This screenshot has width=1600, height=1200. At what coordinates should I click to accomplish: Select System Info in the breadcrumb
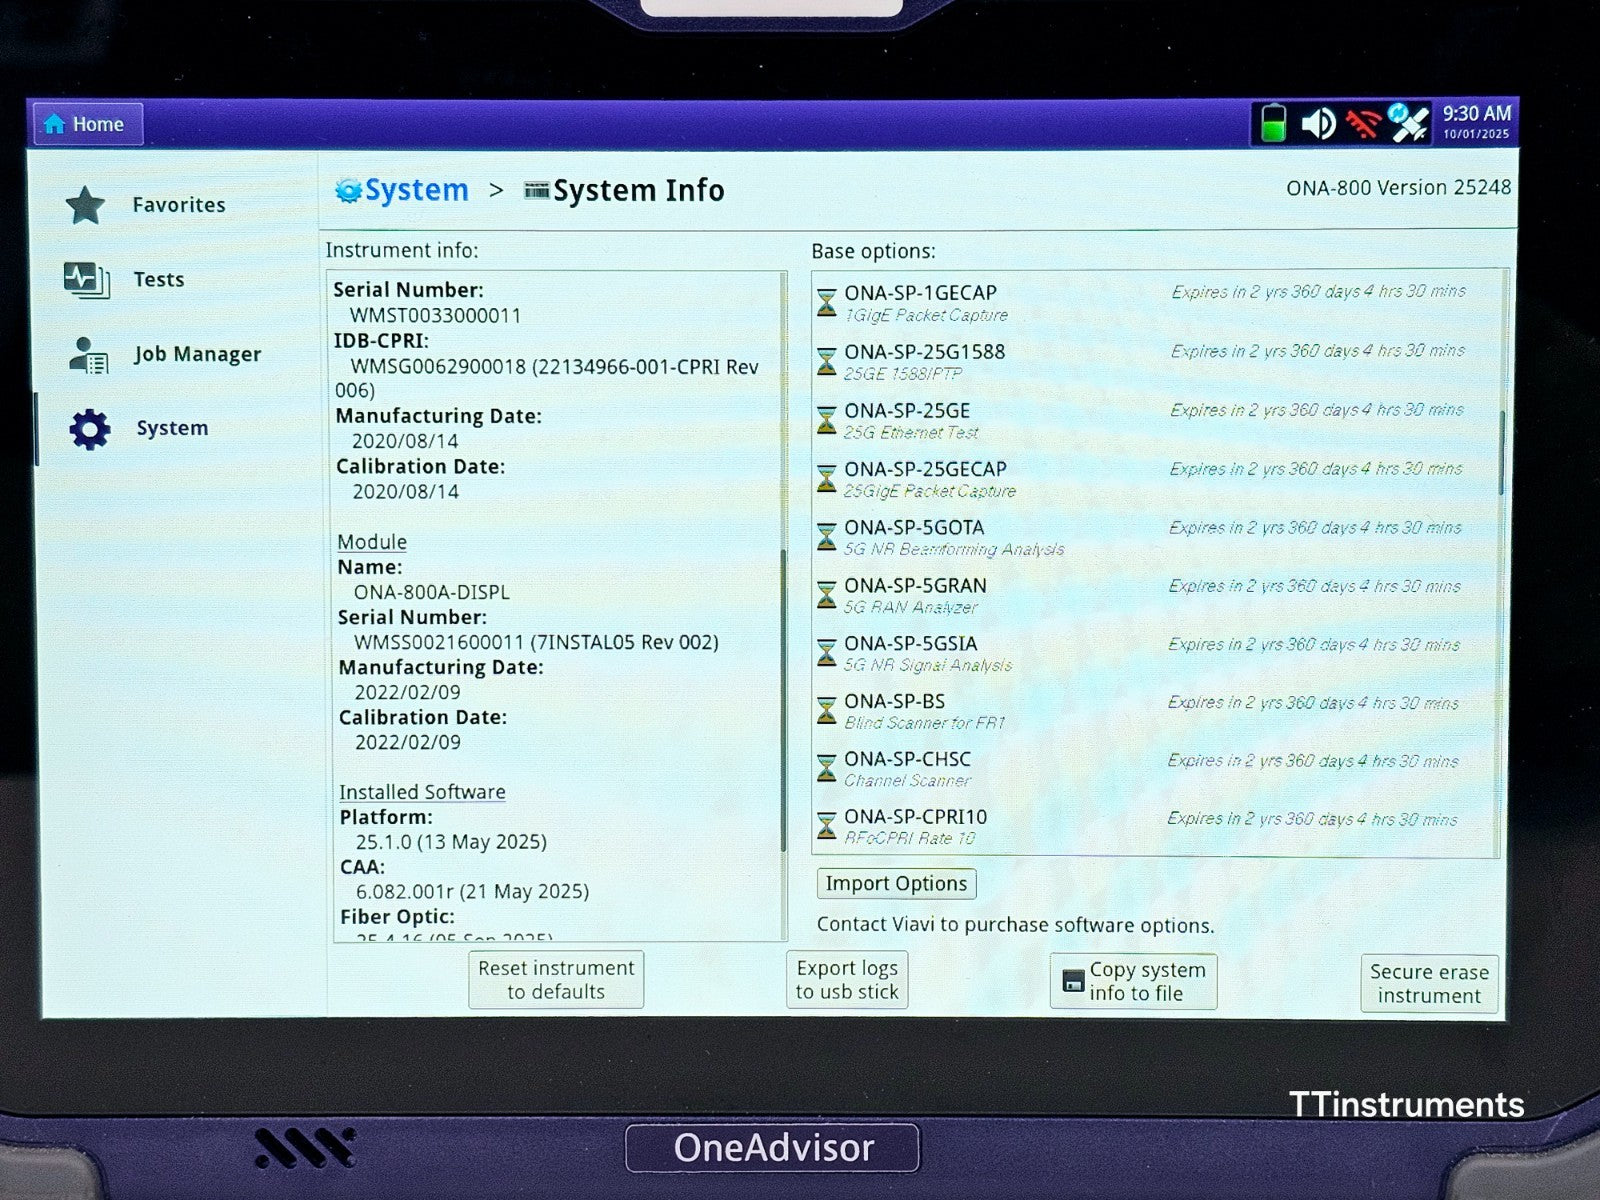pyautogui.click(x=639, y=190)
